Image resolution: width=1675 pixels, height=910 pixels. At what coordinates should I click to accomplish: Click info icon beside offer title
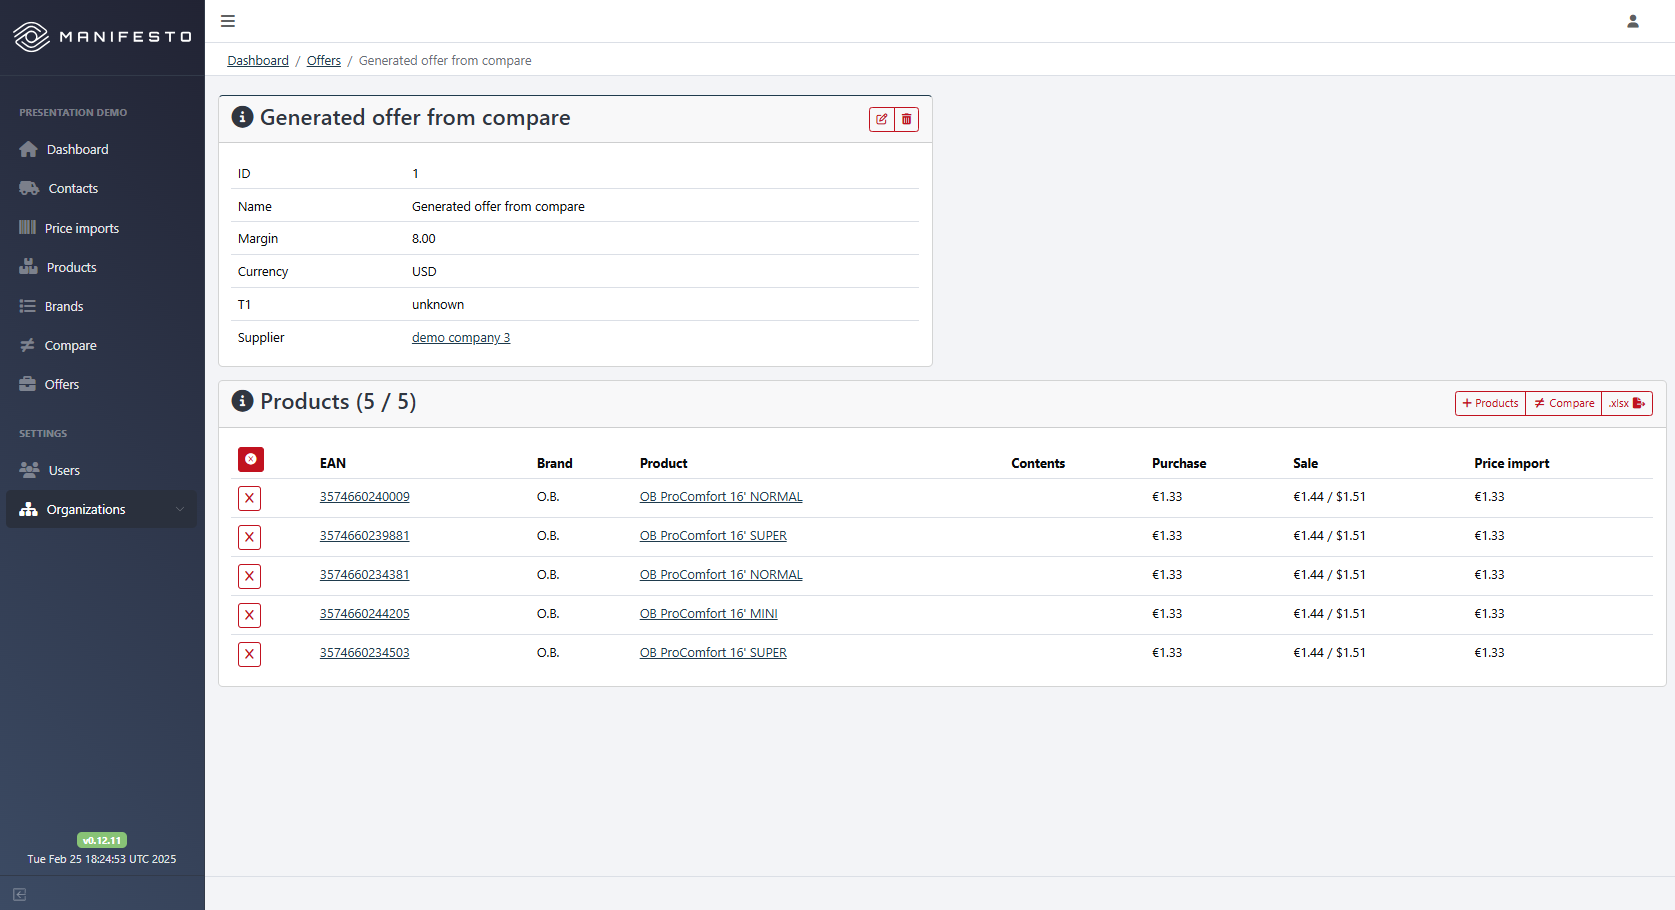tap(242, 117)
